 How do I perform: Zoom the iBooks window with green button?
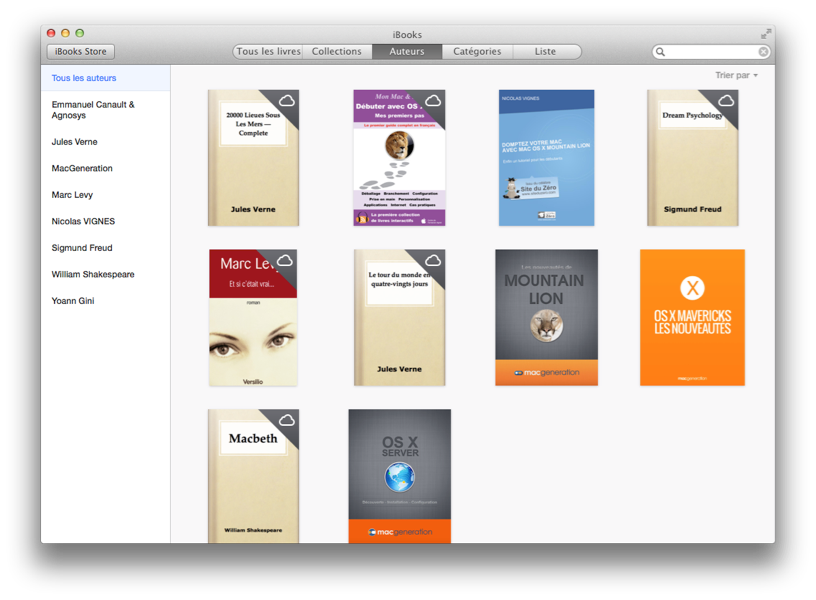80,33
